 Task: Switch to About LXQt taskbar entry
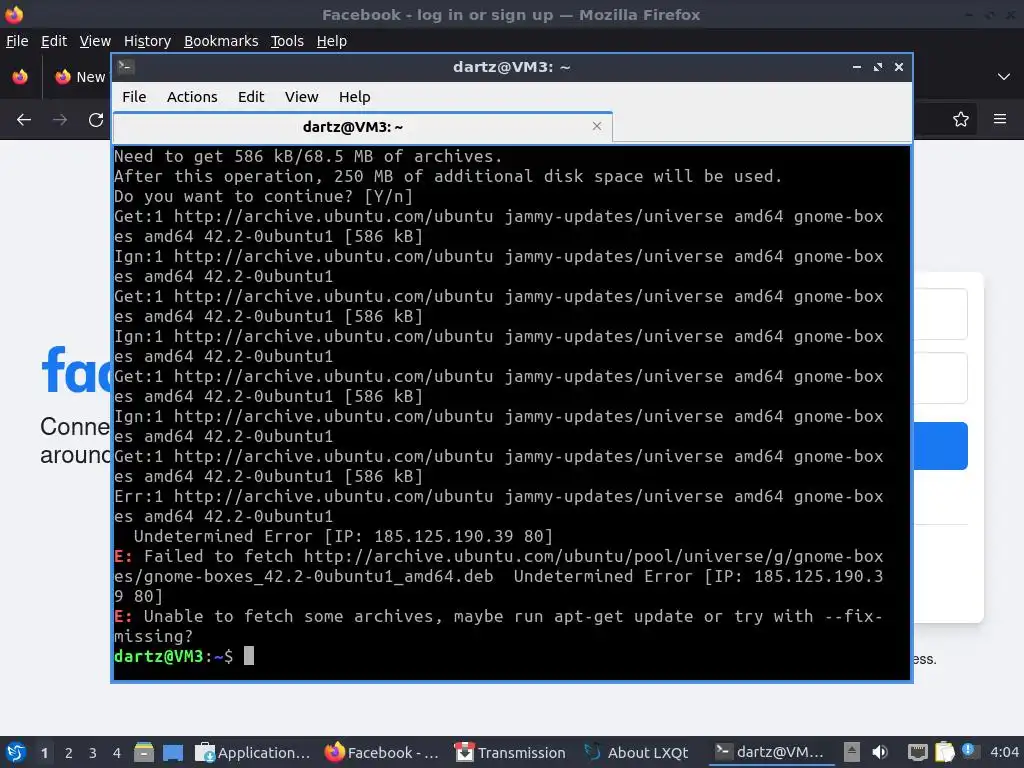[639, 752]
